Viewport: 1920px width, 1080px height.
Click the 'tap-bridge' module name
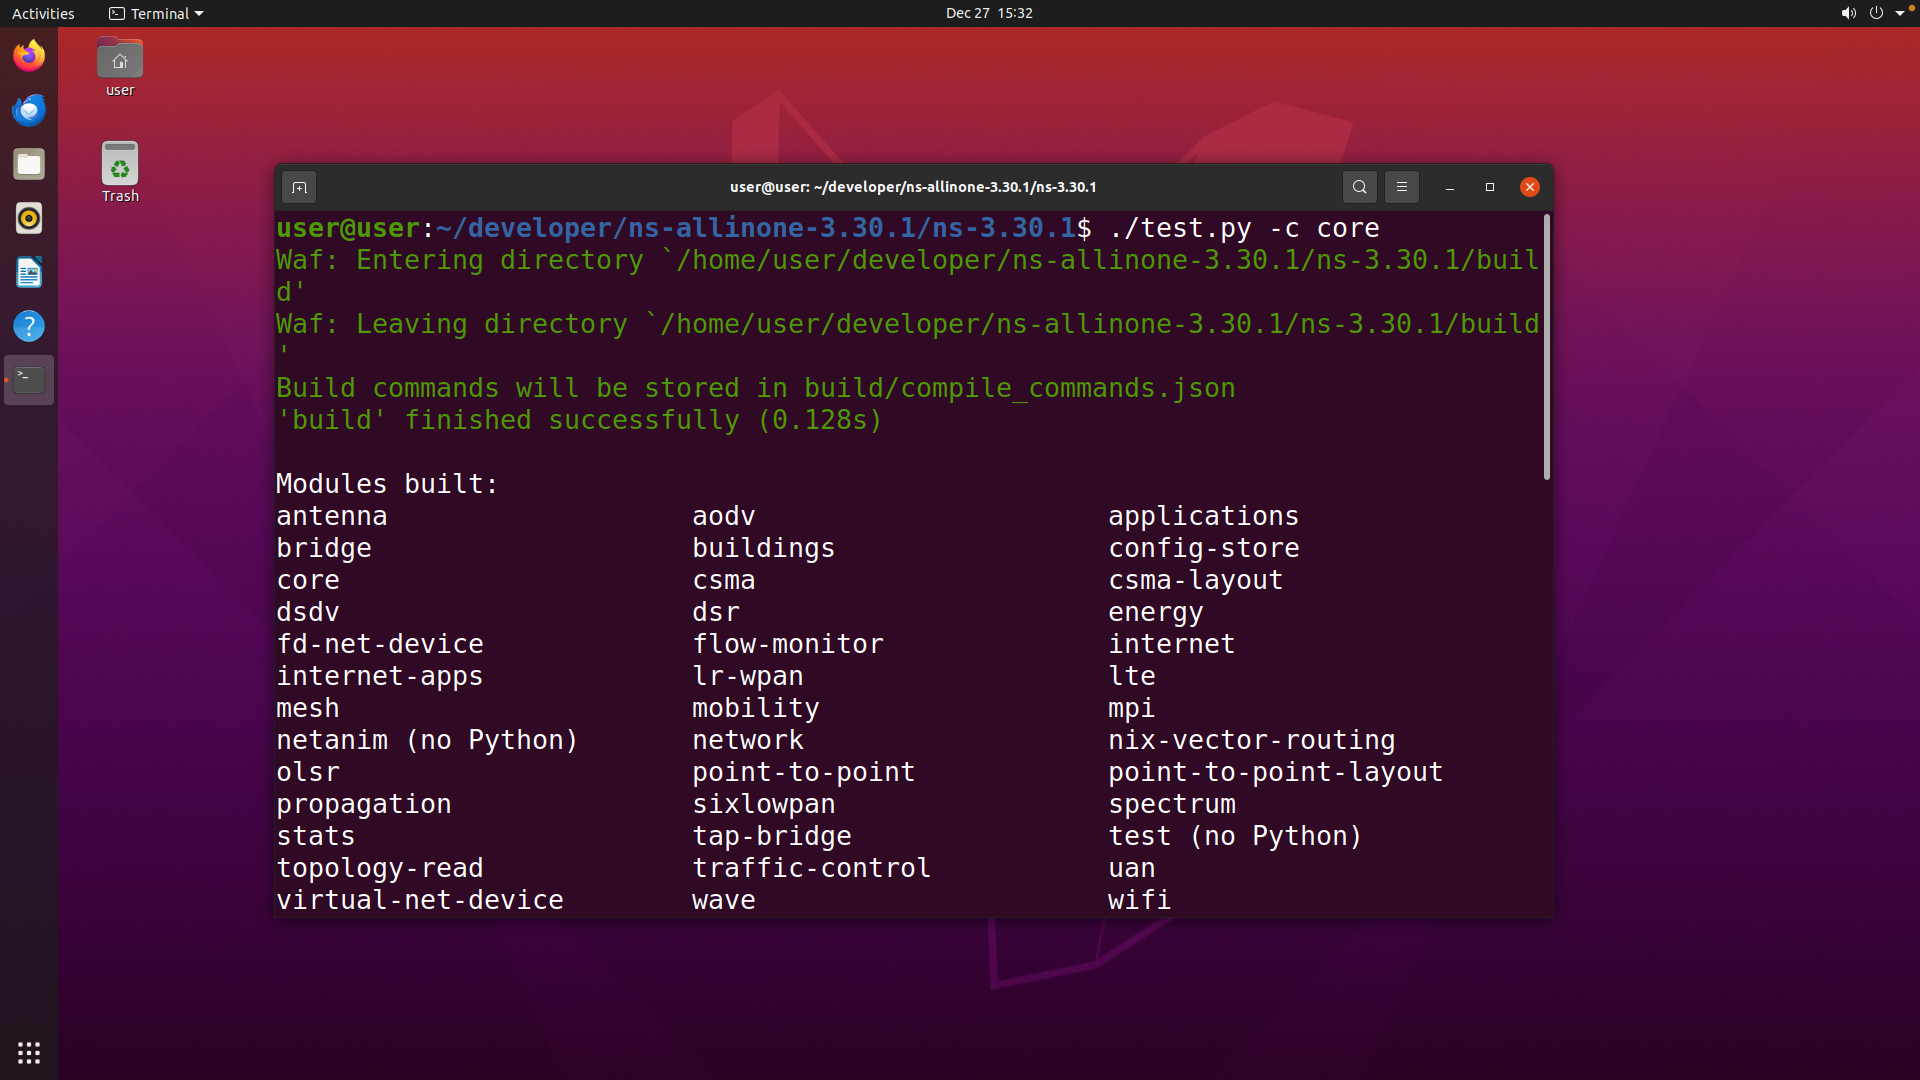tap(772, 836)
